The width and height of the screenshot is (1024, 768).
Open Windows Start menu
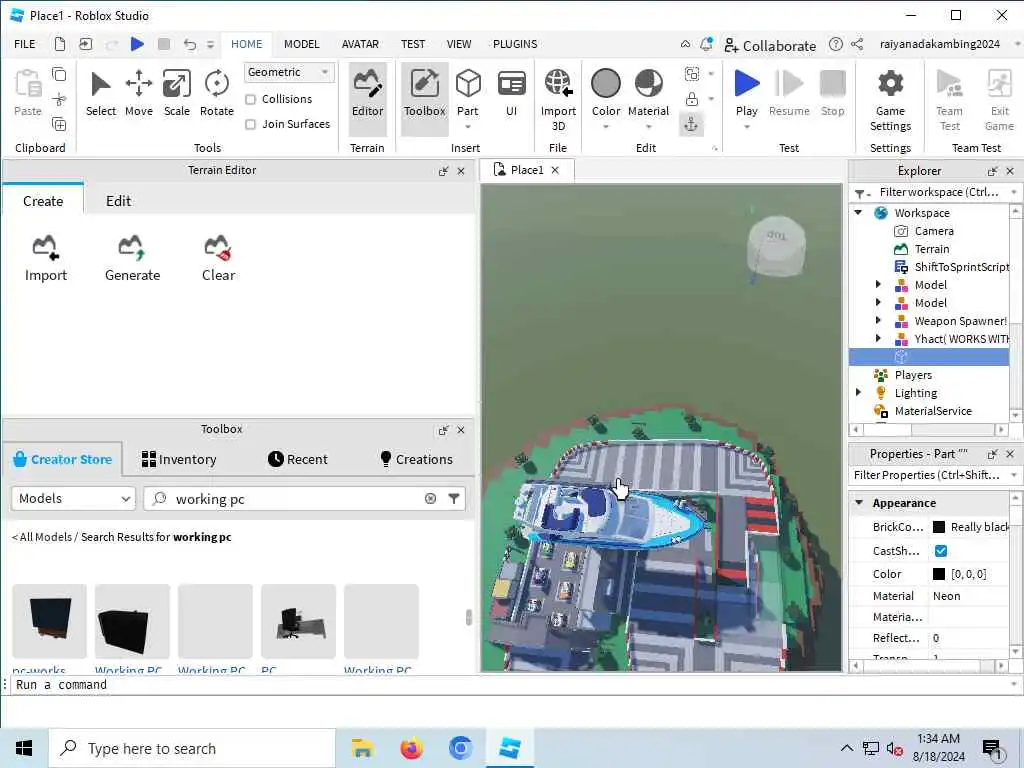click(24, 748)
